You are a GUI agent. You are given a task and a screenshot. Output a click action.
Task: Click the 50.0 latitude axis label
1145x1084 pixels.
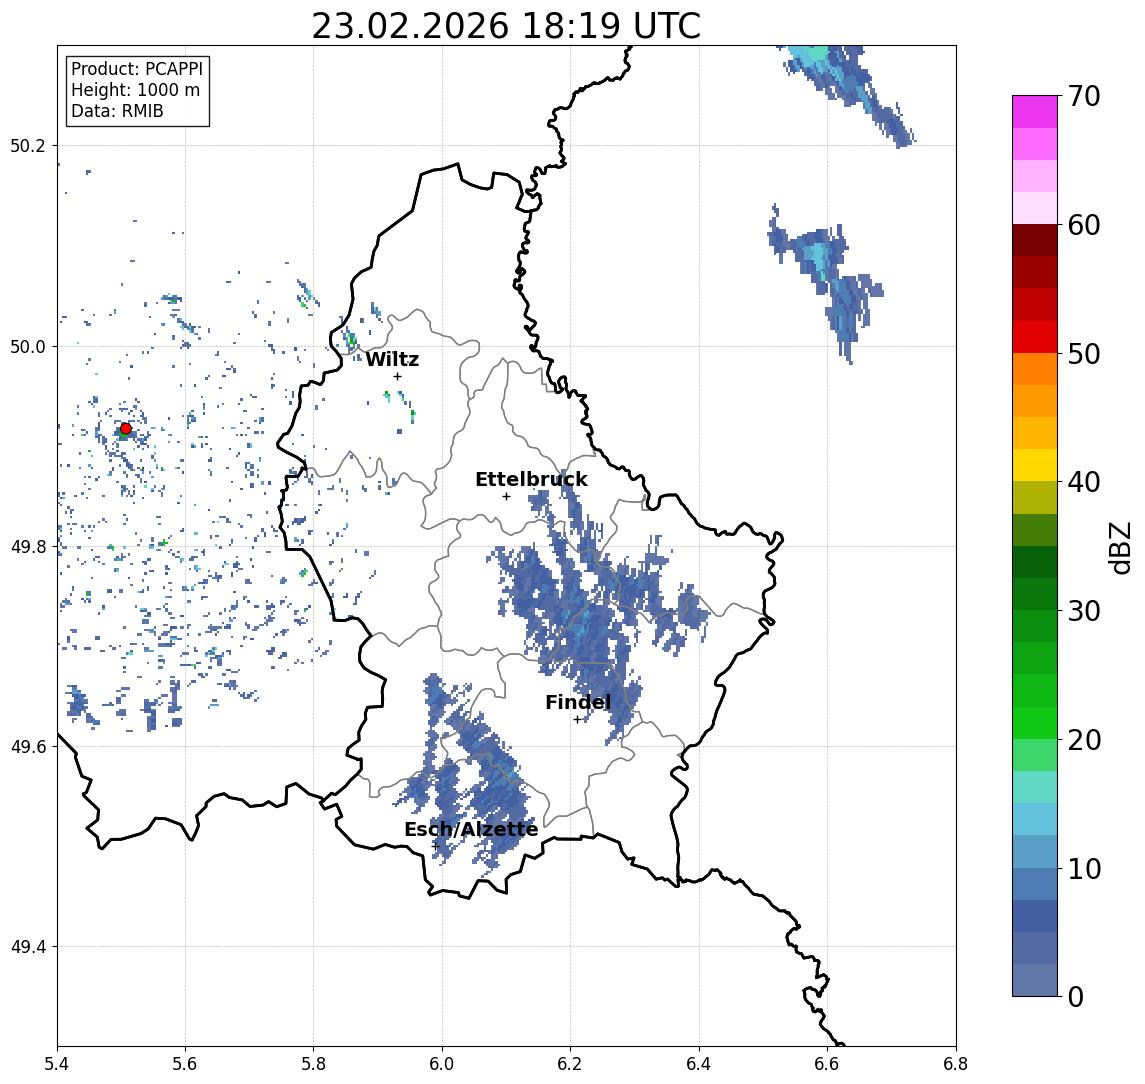coord(28,346)
